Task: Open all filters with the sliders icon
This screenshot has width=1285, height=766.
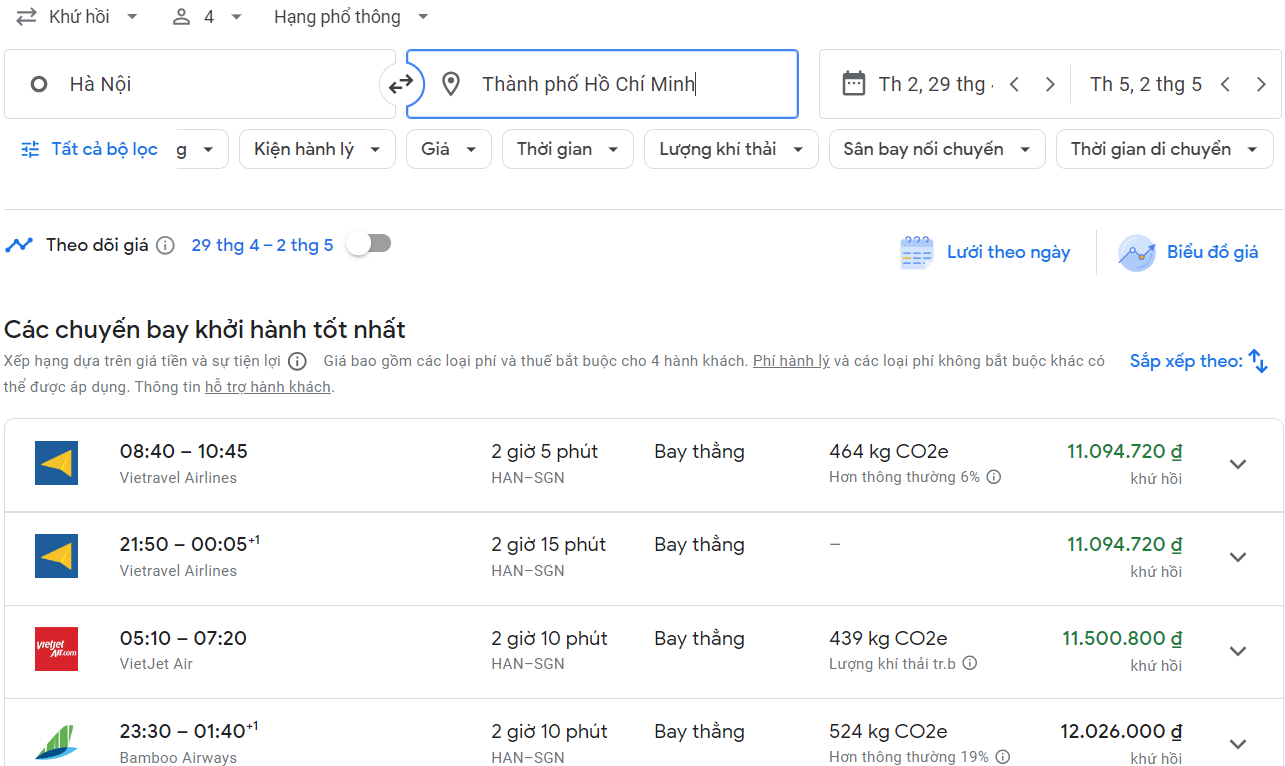Action: tap(31, 150)
